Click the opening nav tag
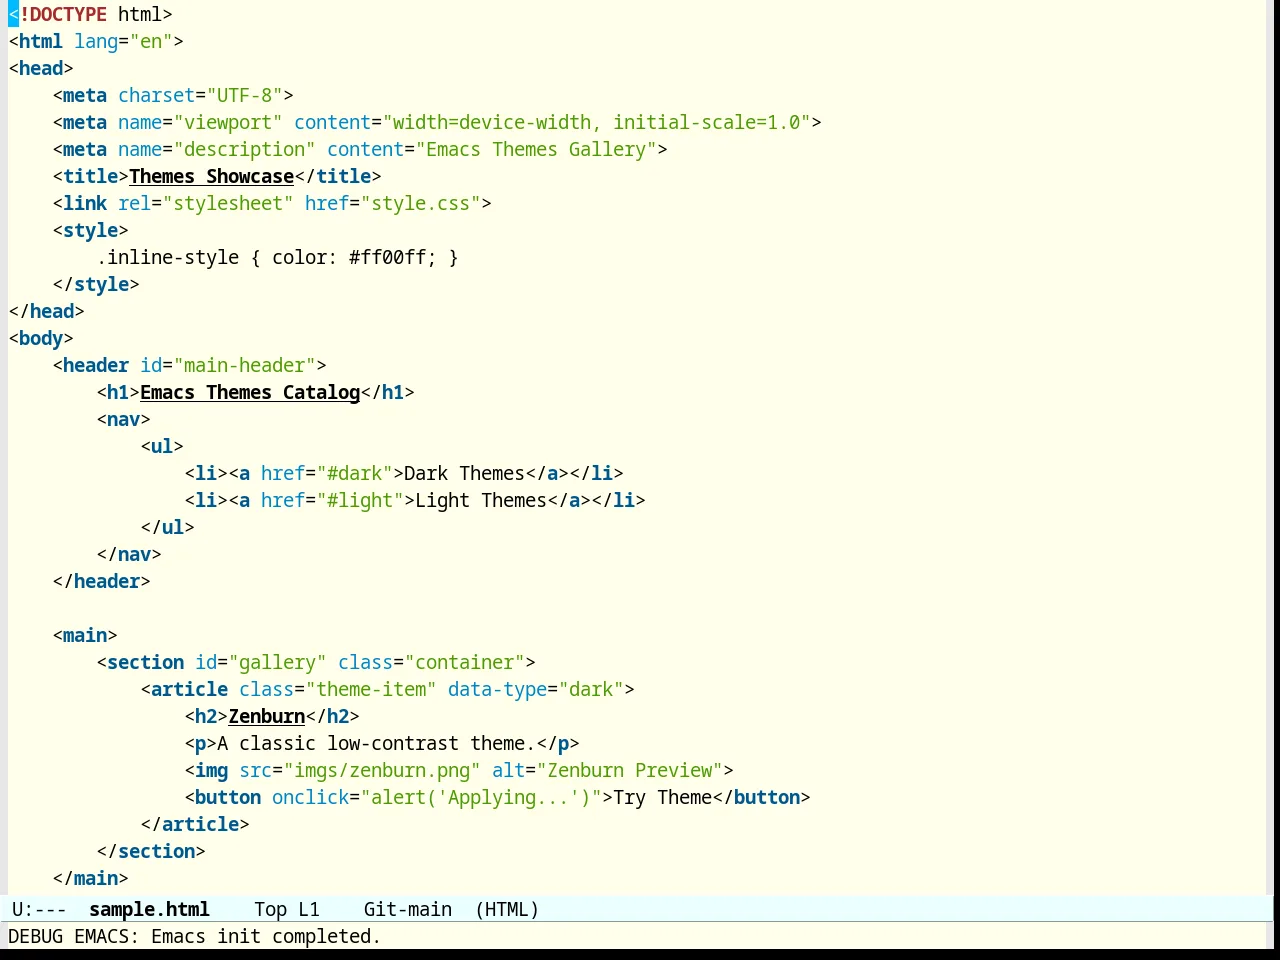Screen dimensions: 1280x960 pyautogui.click(x=123, y=419)
